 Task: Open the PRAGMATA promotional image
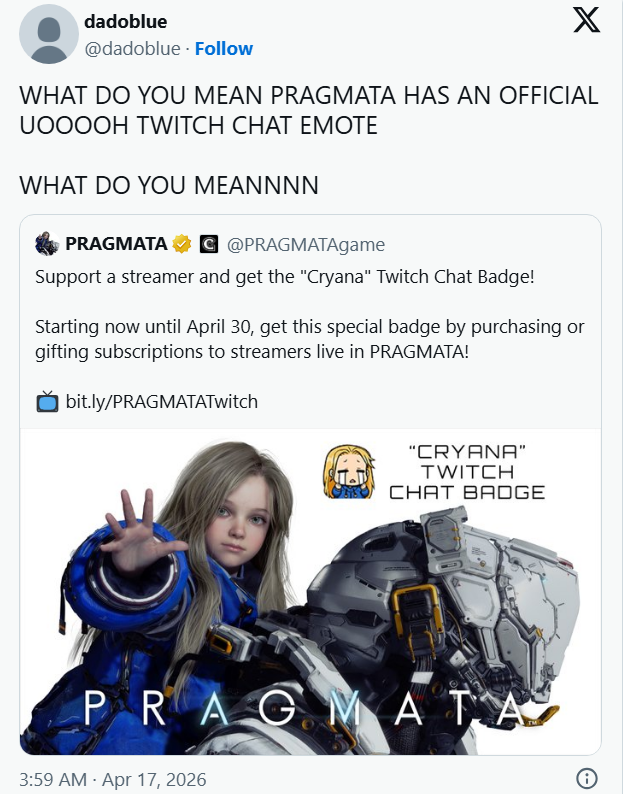[x=310, y=591]
